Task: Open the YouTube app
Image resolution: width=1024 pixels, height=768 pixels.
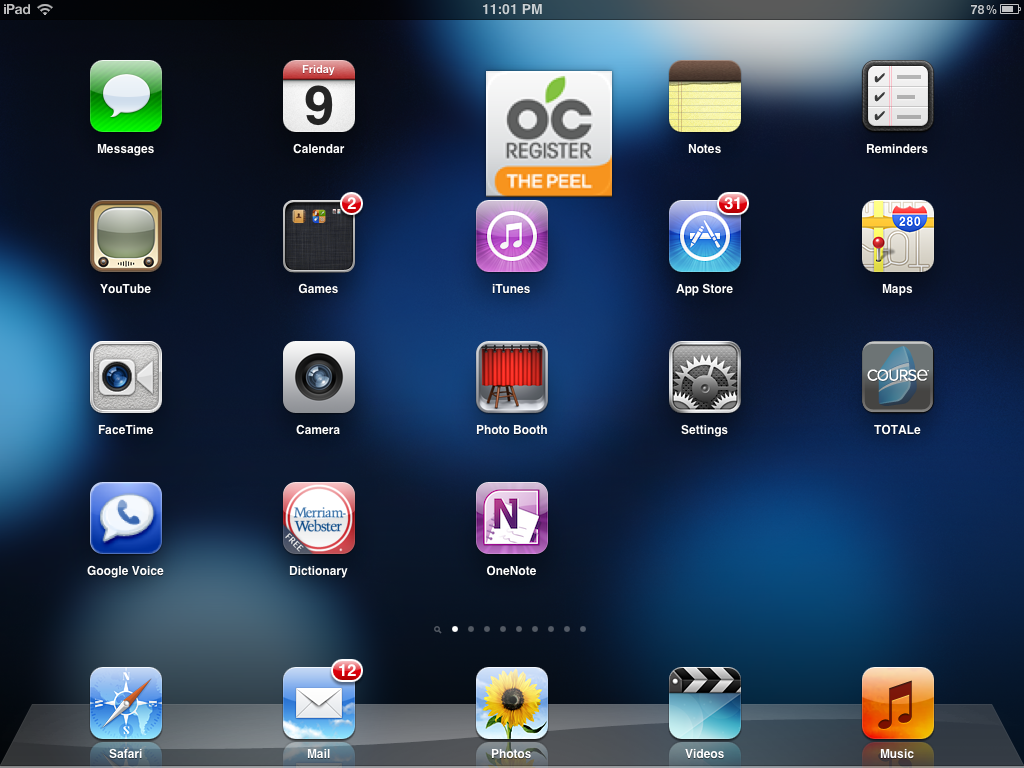Action: 125,236
